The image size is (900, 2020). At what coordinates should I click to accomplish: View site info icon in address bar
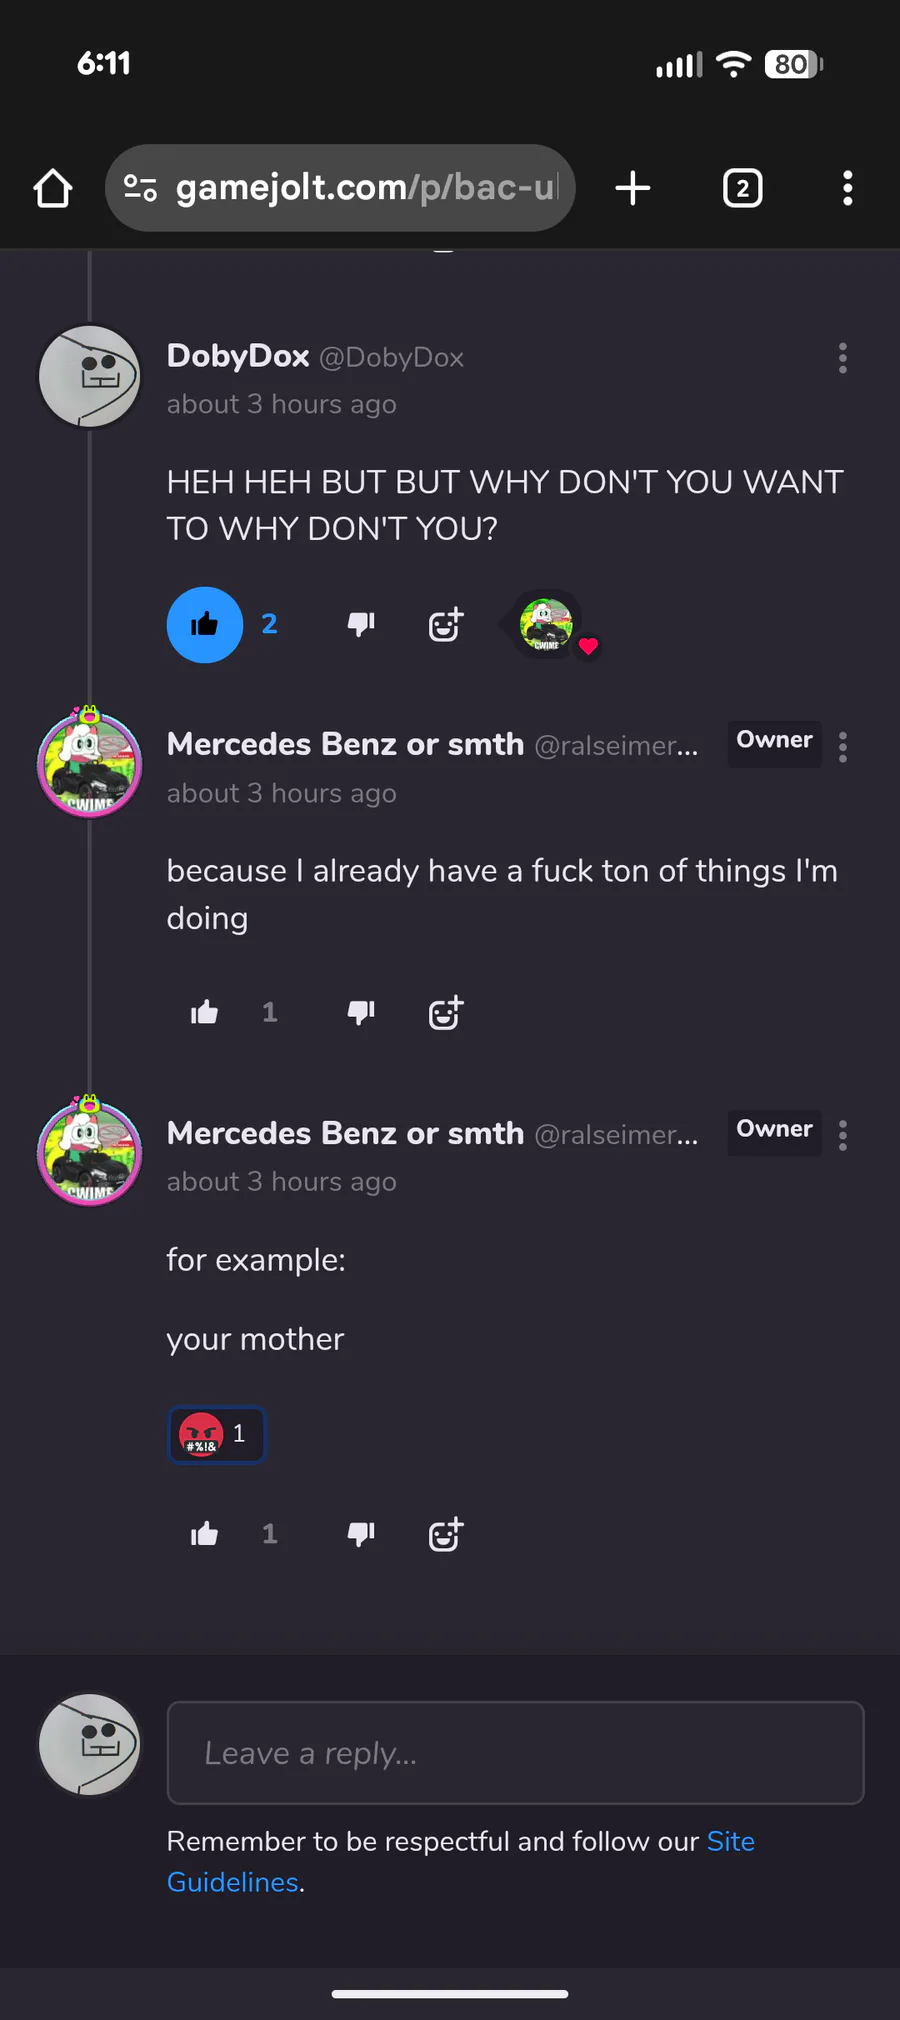140,188
